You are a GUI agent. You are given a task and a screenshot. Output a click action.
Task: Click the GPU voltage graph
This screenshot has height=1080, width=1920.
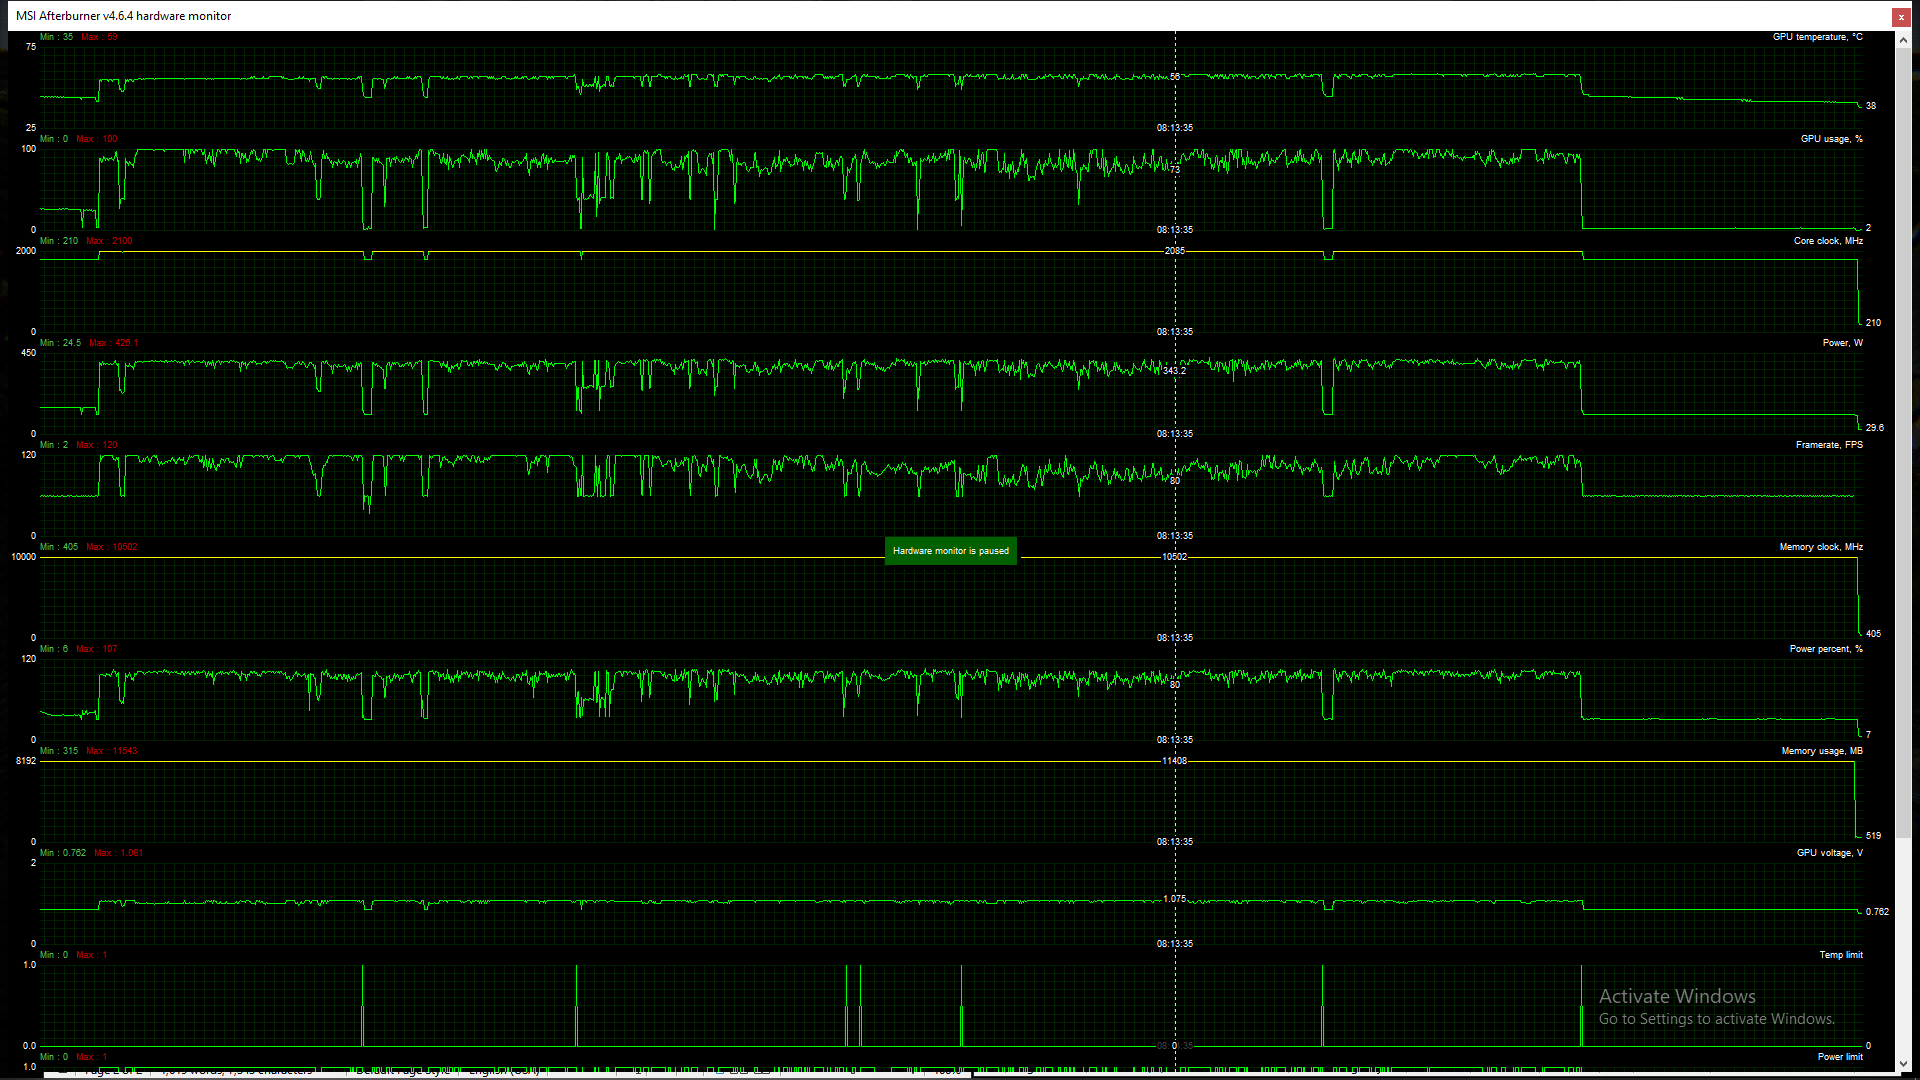[x=700, y=915]
